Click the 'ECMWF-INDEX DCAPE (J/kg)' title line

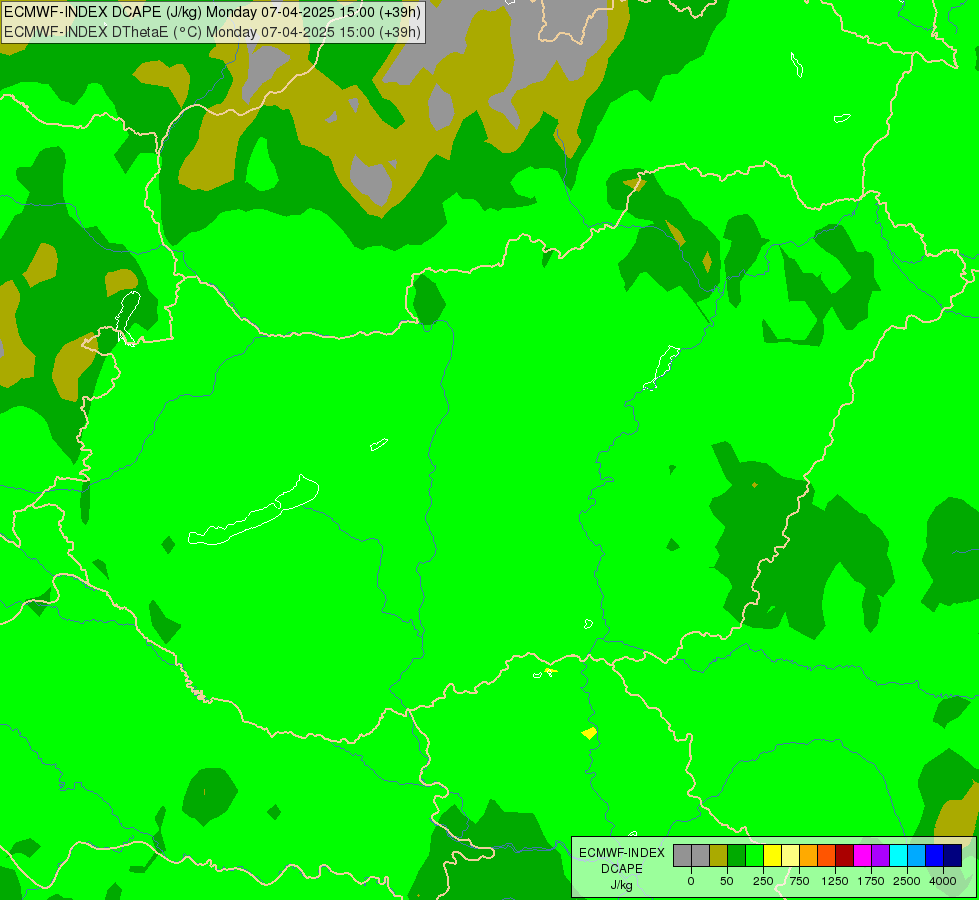coord(212,12)
